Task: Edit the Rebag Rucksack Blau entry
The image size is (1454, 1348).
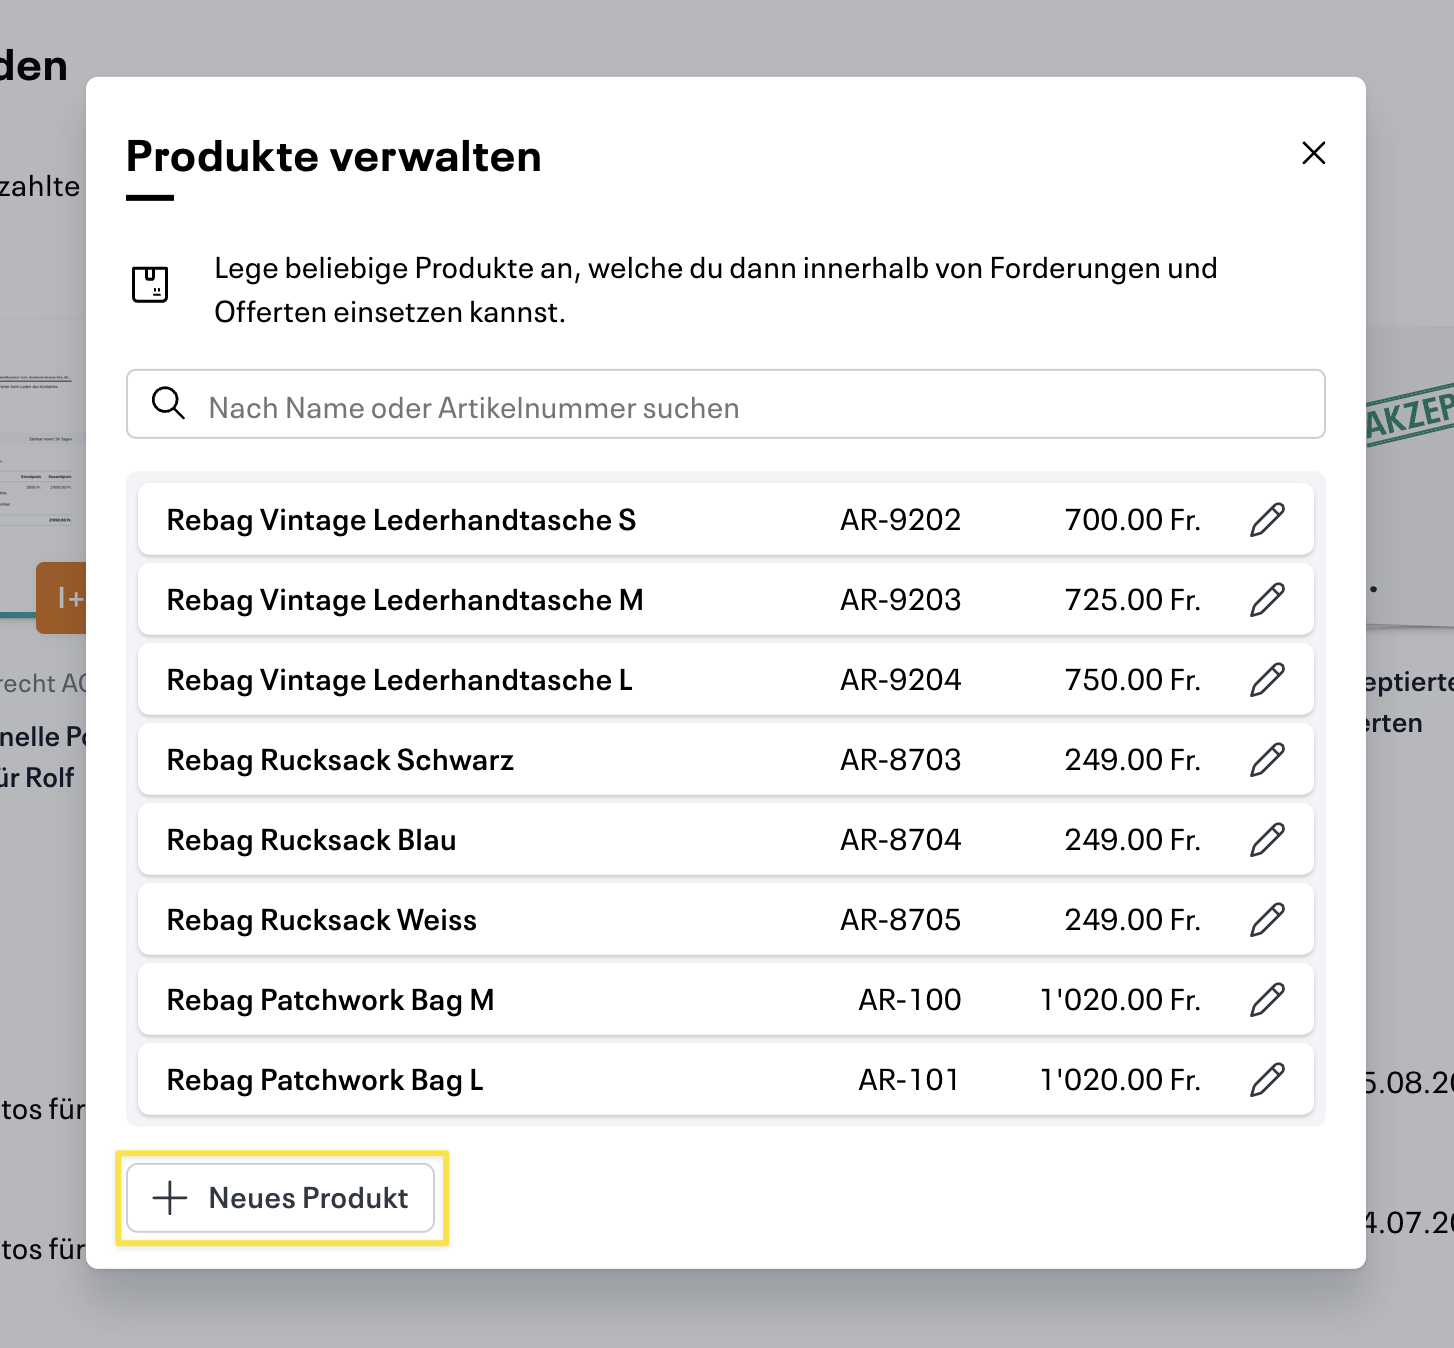Action: (1268, 839)
